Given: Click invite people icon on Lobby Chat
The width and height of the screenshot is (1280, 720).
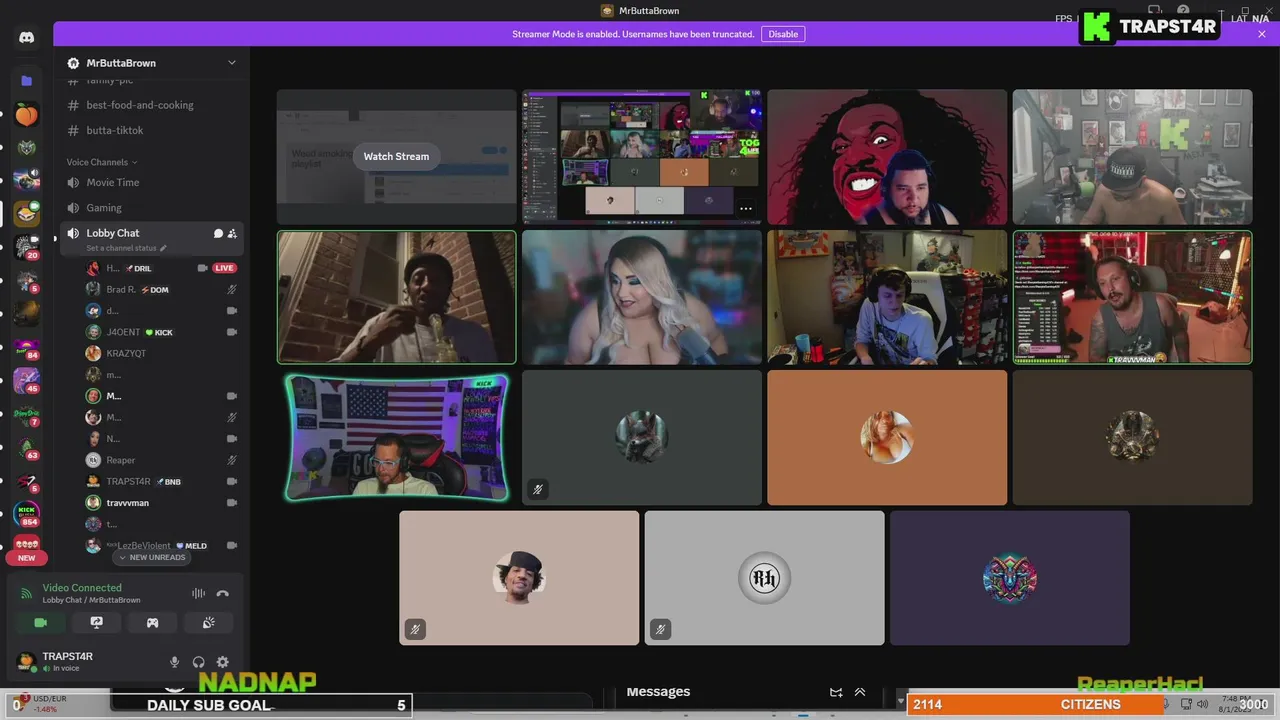Looking at the screenshot, I should coord(232,233).
